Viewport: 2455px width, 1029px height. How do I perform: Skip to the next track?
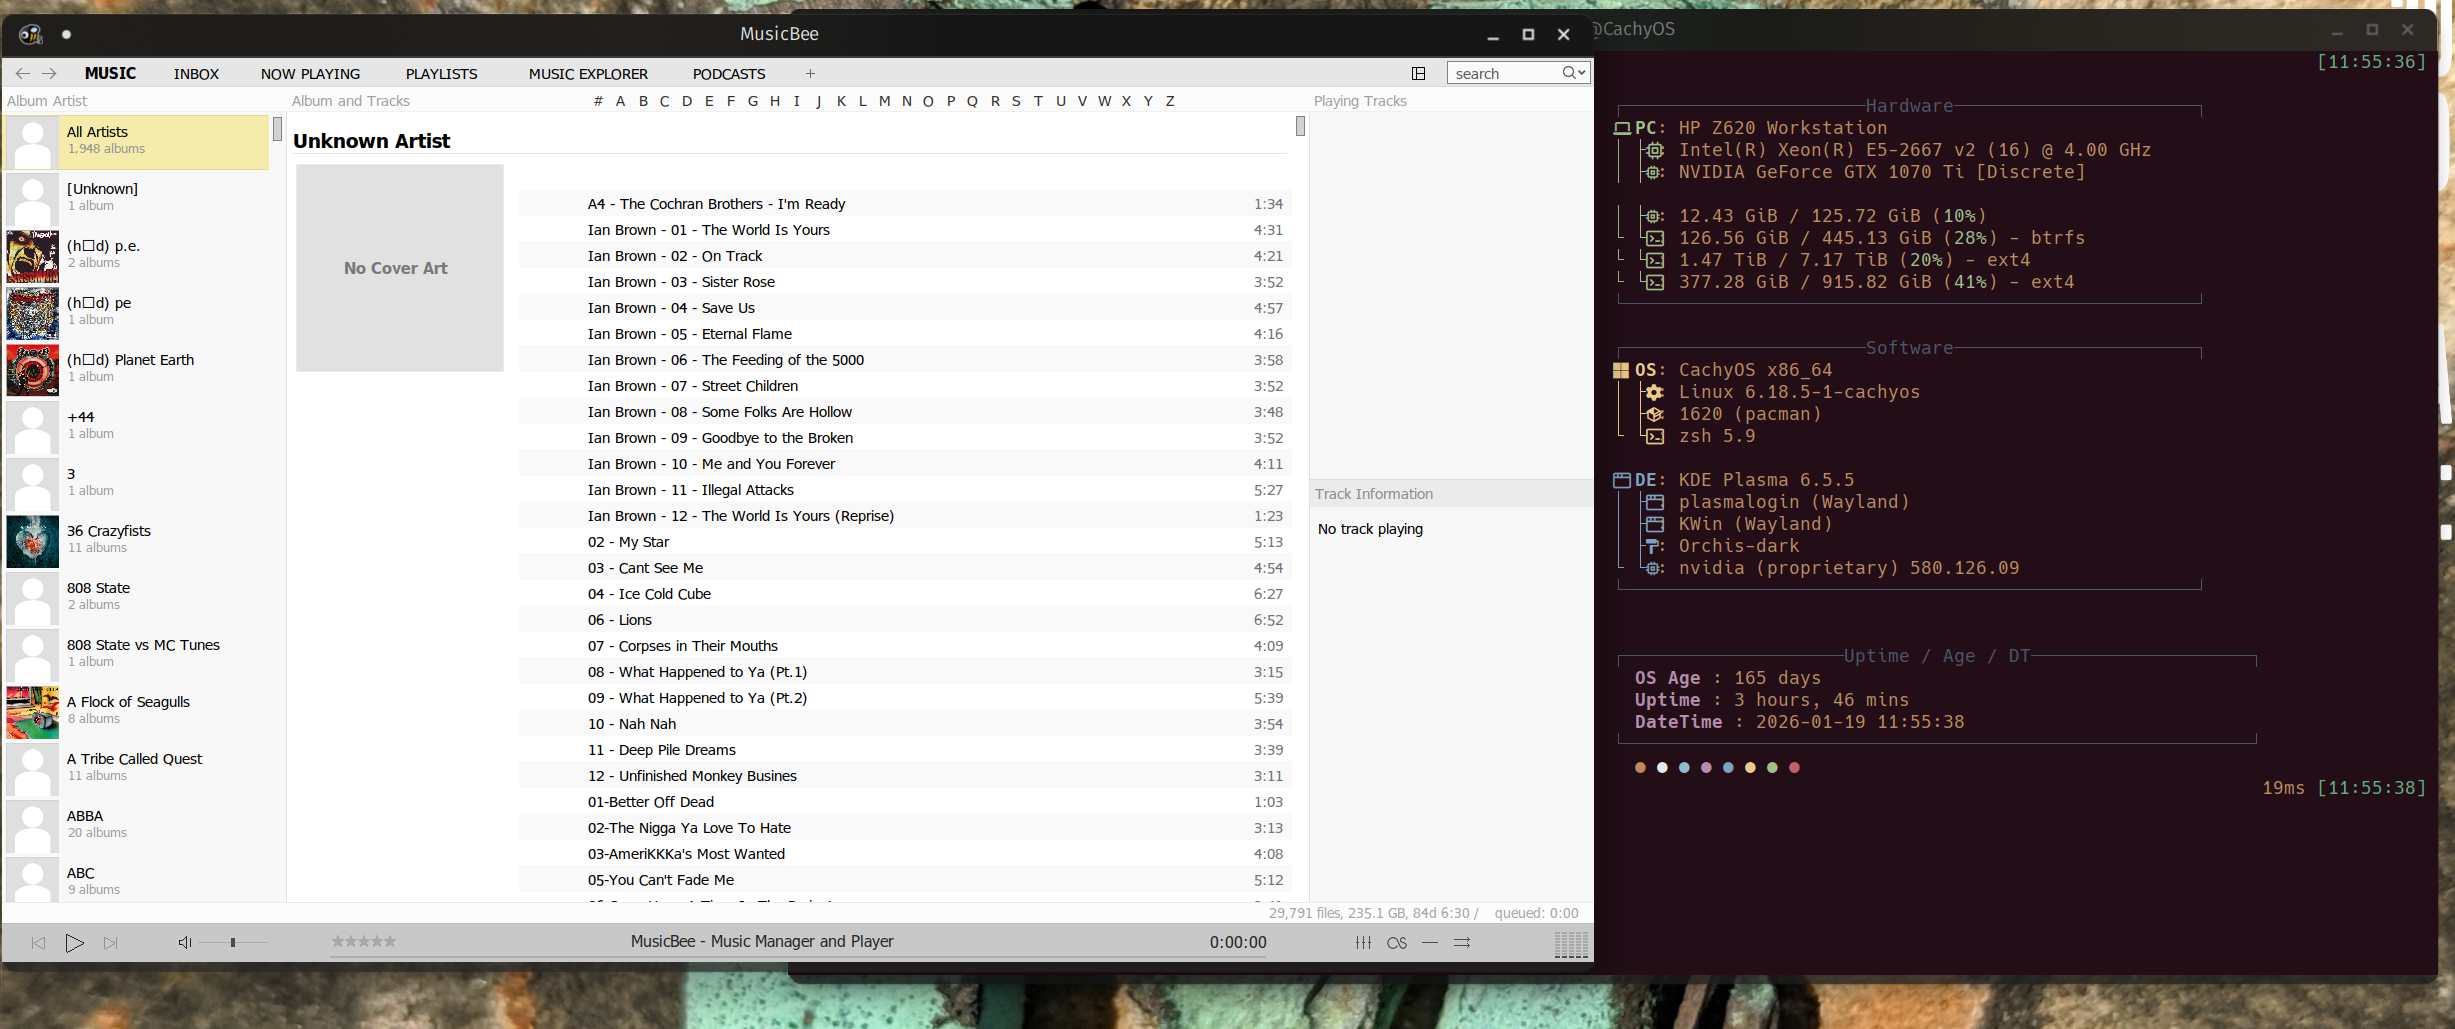coord(111,943)
